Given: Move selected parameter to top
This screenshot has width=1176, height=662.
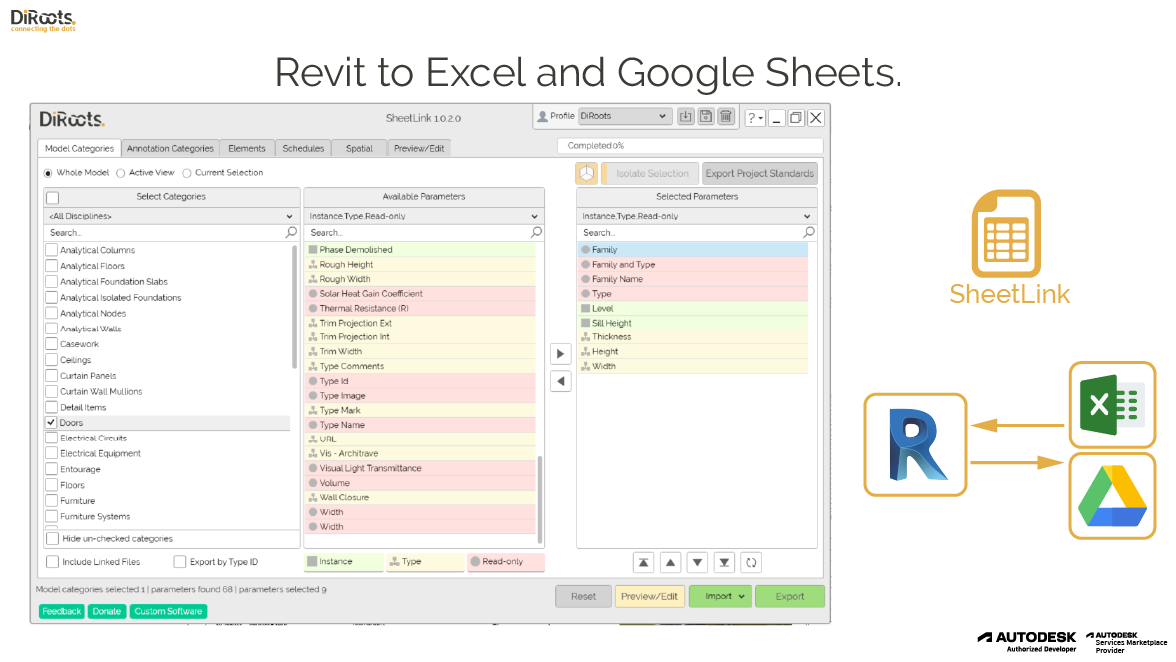Looking at the screenshot, I should tap(644, 562).
